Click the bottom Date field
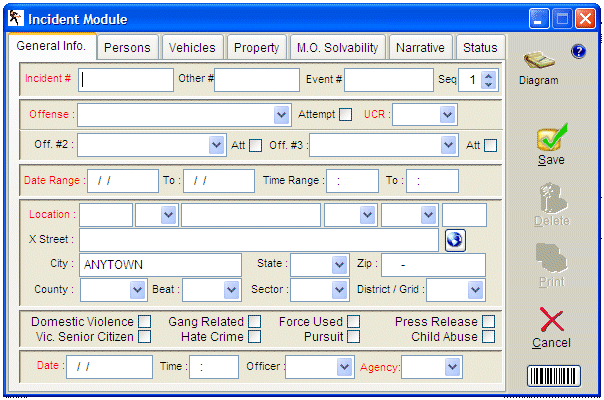Screen dimensions: 604x400 tap(109, 367)
